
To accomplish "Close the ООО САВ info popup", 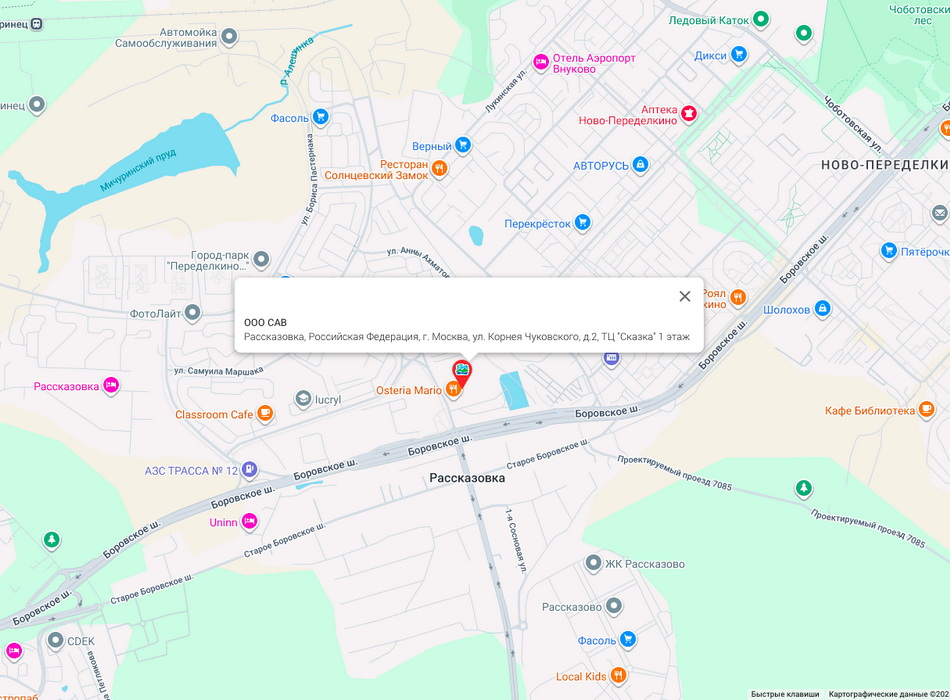I will point(685,296).
